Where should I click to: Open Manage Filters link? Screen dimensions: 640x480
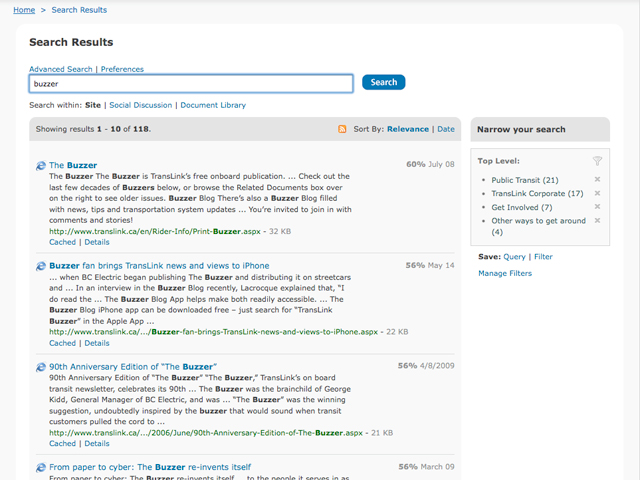pyautogui.click(x=504, y=273)
